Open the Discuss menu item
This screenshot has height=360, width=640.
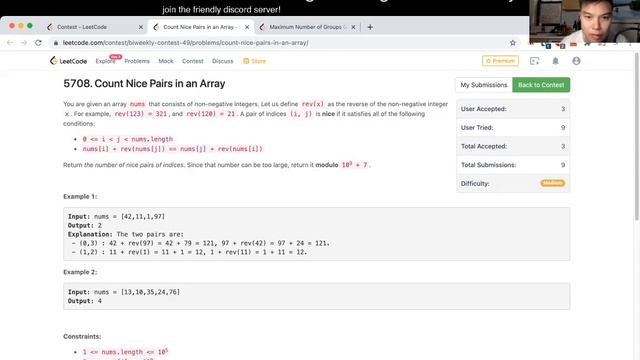tap(222, 61)
